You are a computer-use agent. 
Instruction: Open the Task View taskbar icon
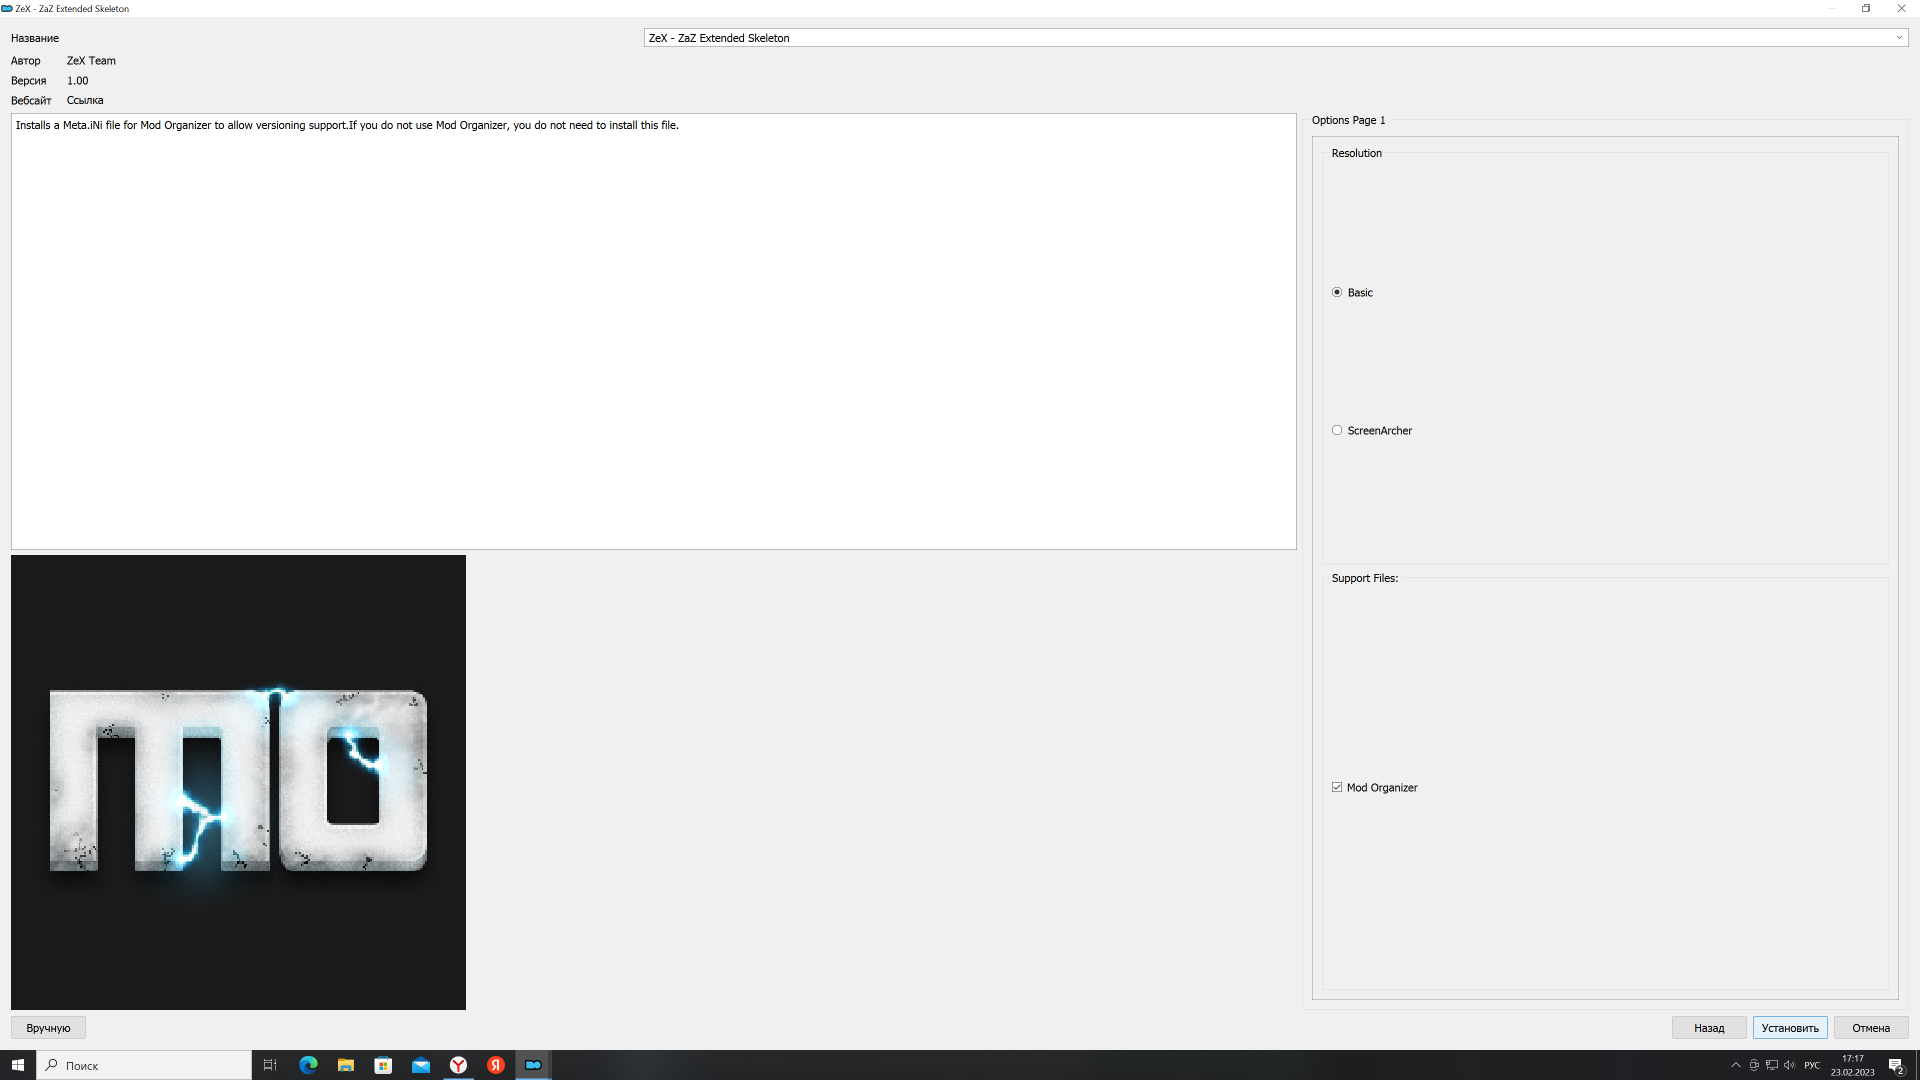270,1065
